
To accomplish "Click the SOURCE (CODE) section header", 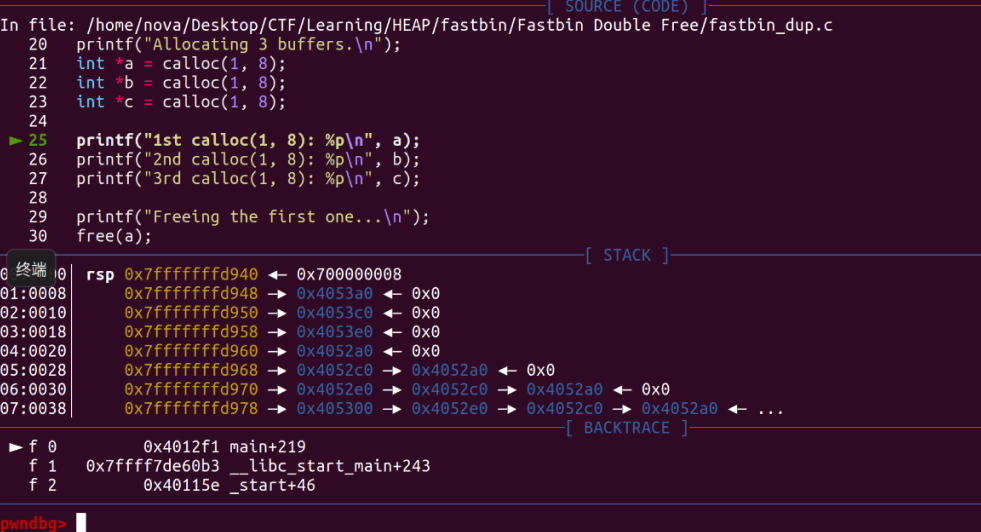I will (626, 7).
